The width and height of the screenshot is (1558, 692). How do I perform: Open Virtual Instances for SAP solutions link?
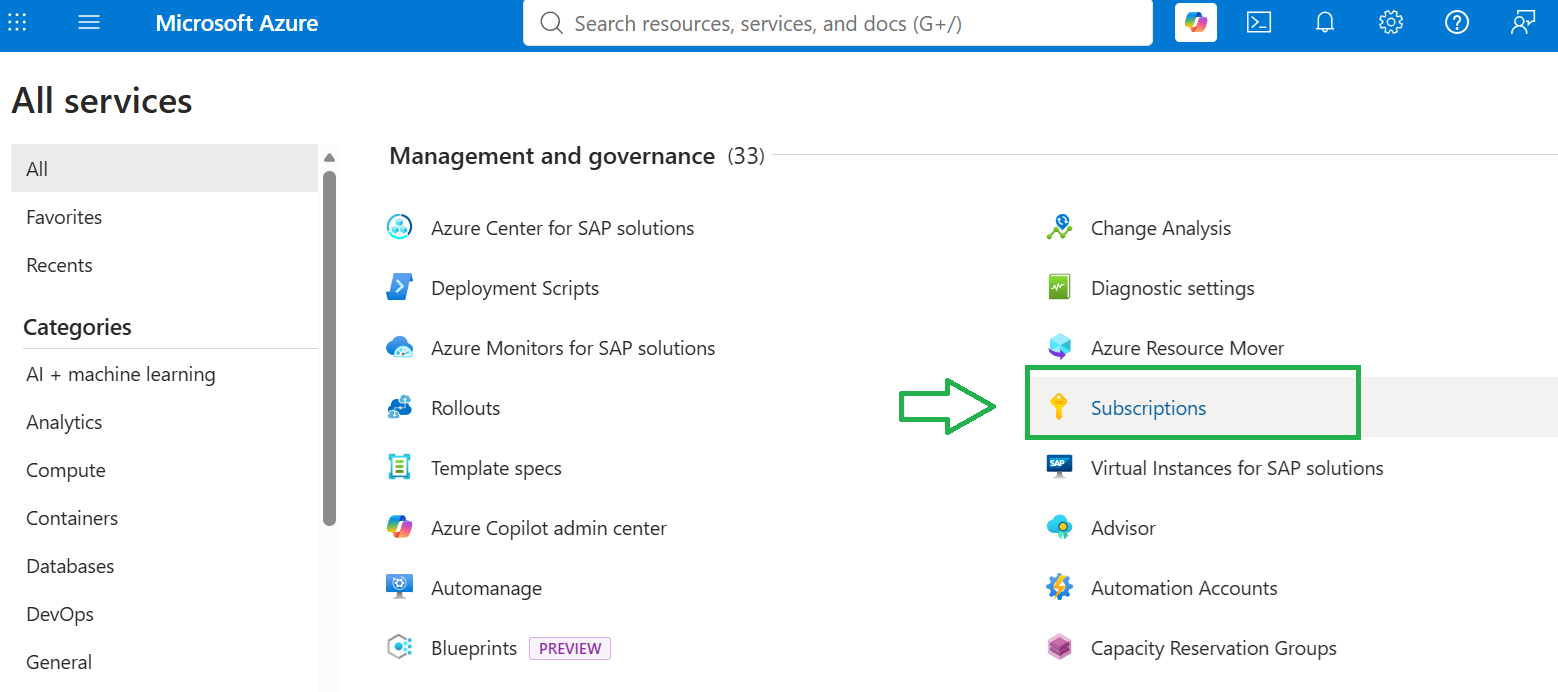[1237, 468]
